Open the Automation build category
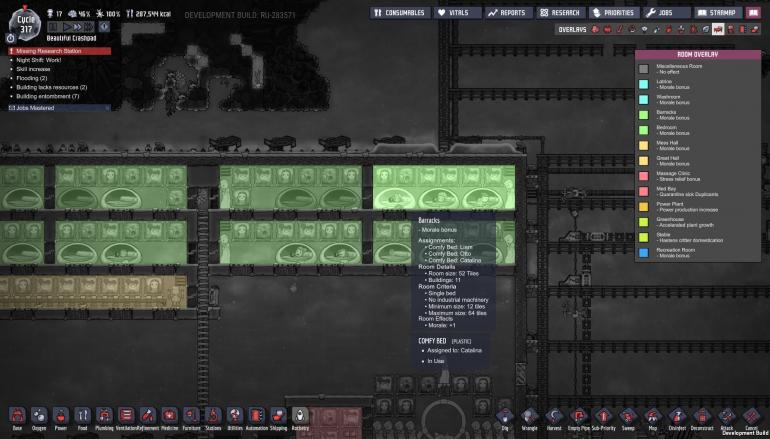This screenshot has width=770, height=439. pos(256,416)
